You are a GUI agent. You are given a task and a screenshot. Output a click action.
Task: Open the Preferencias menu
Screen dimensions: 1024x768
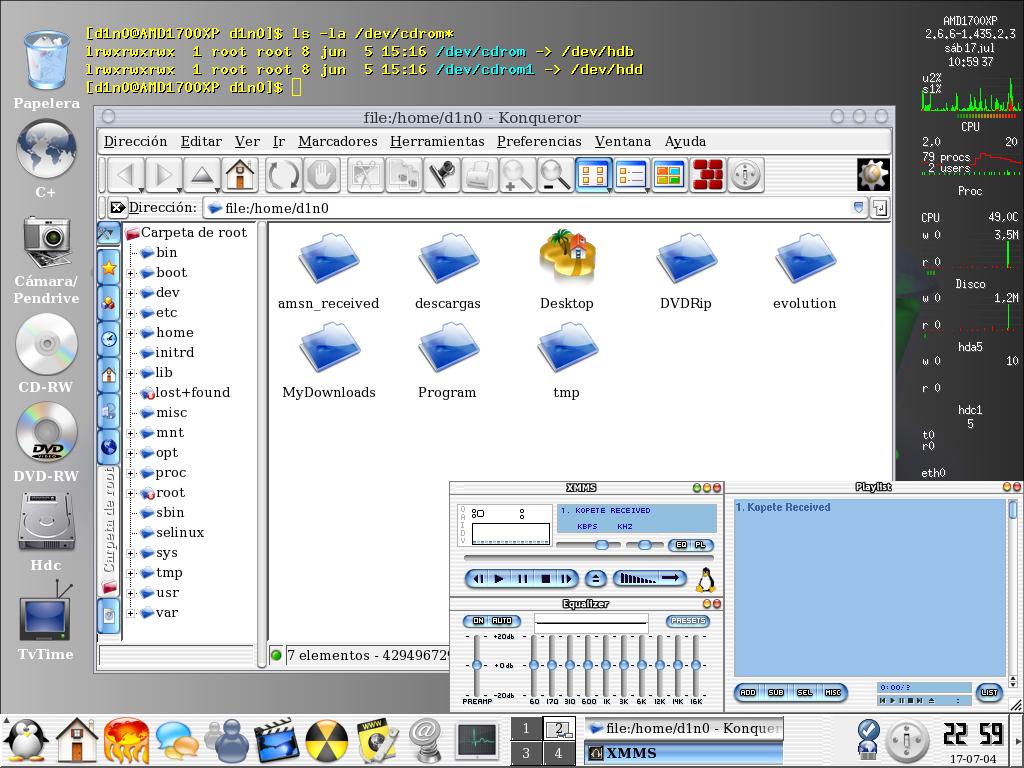tap(539, 142)
